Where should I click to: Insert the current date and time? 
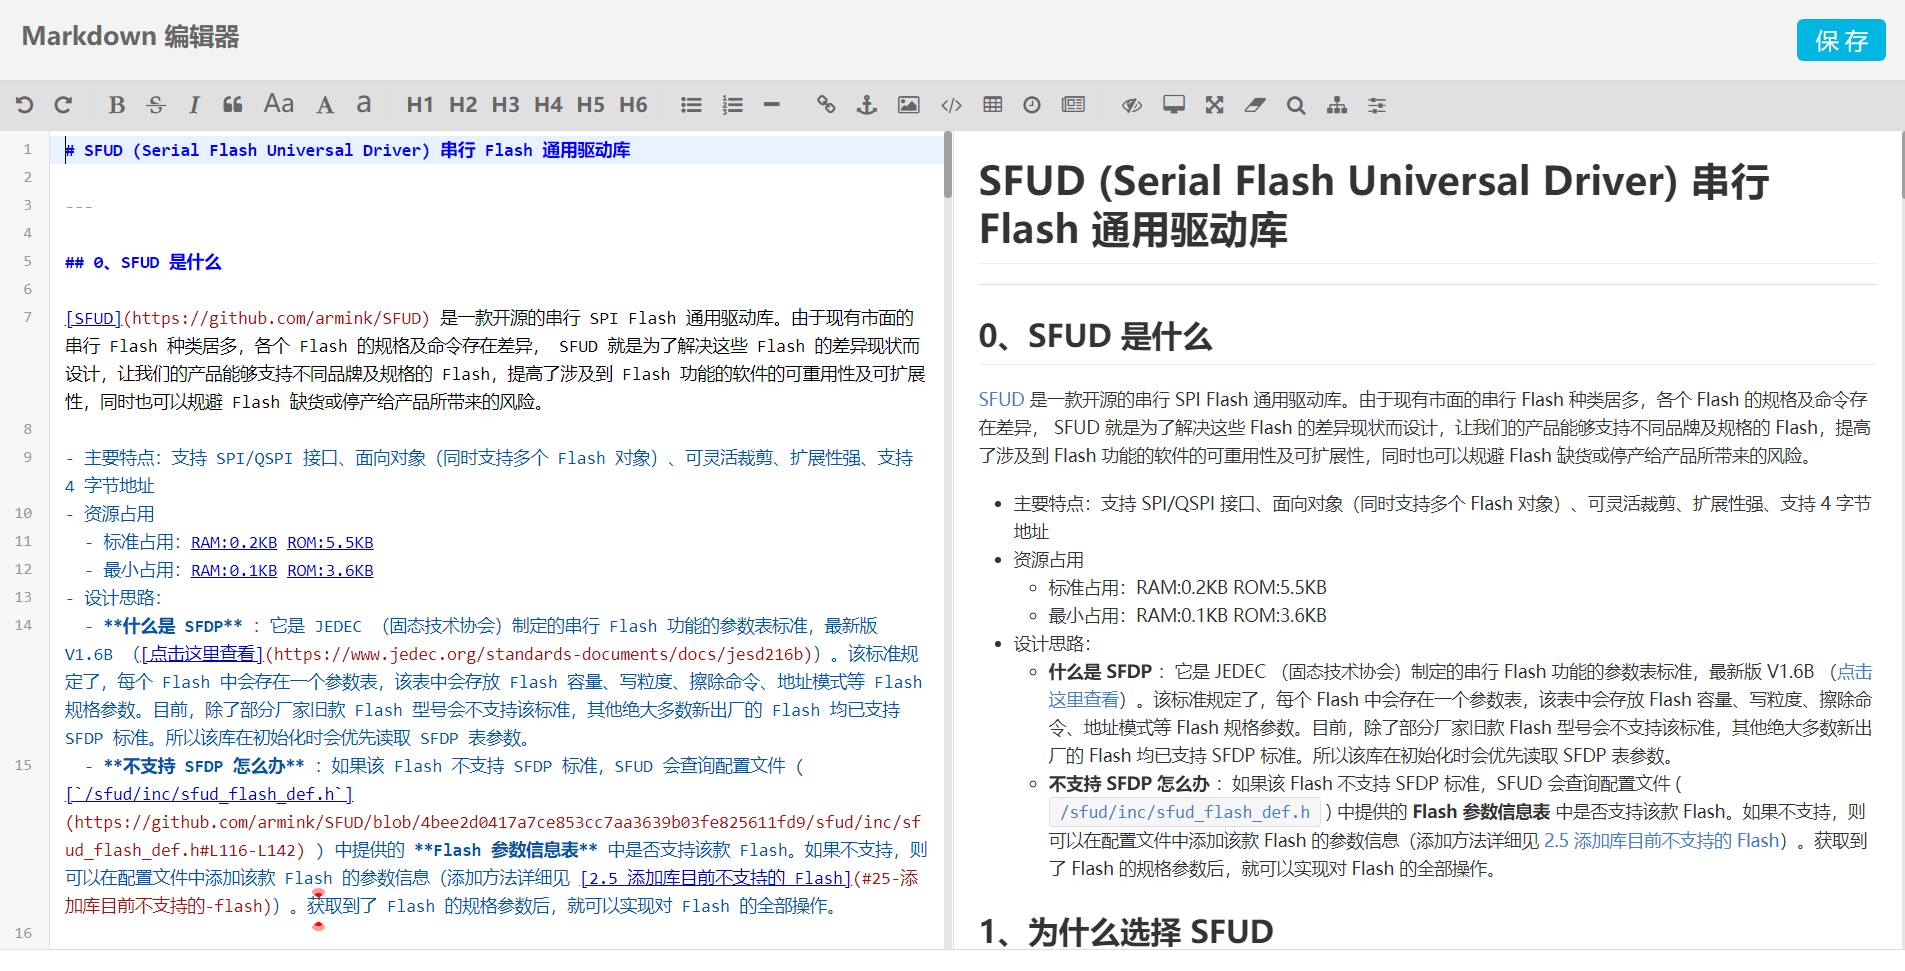click(1030, 104)
